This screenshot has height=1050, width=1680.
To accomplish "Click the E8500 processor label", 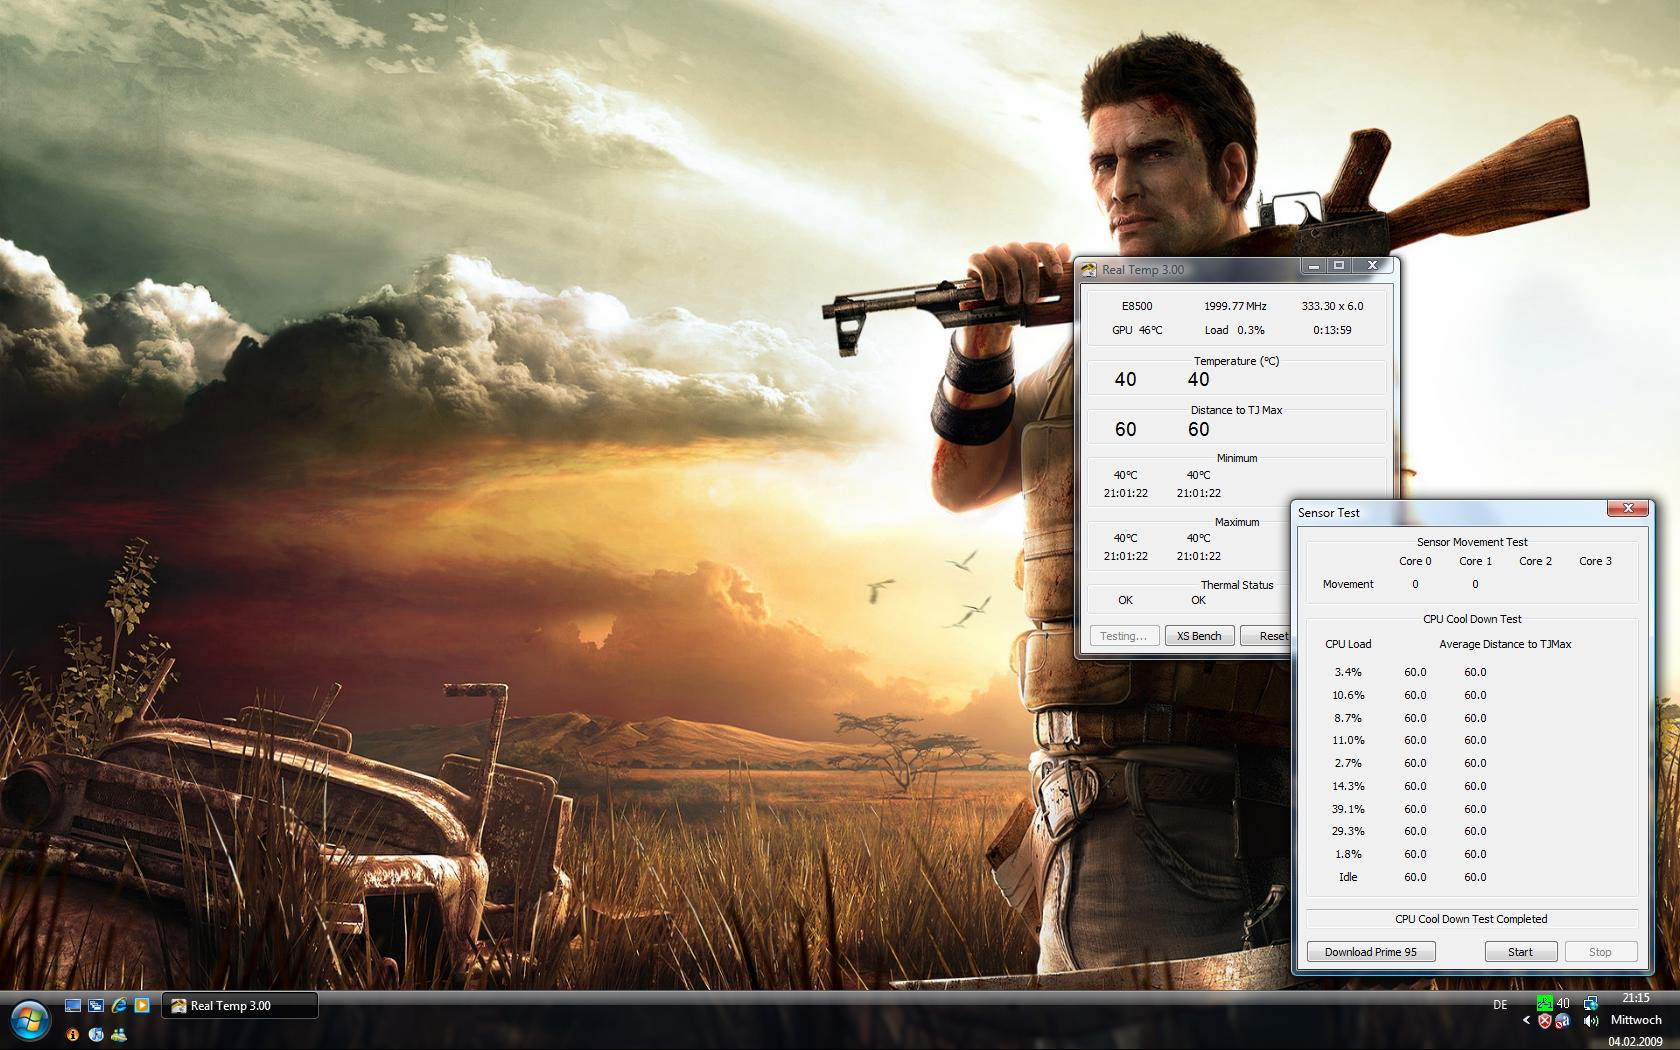I will 1137,306.
